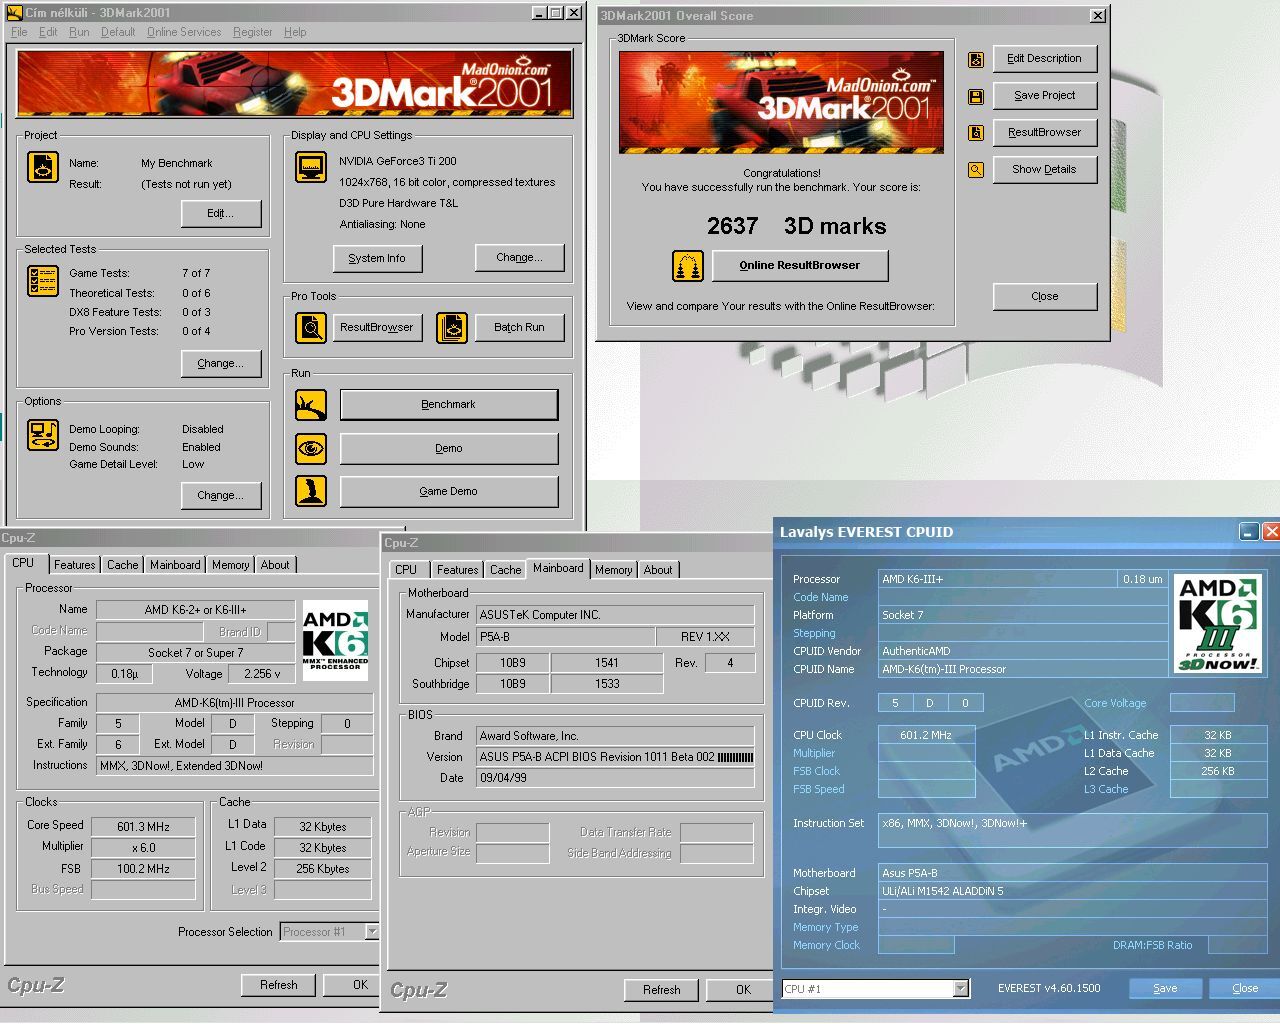This screenshot has height=1024, width=1280.
Task: Click the Selected Tests checklist icon
Action: coord(43,281)
